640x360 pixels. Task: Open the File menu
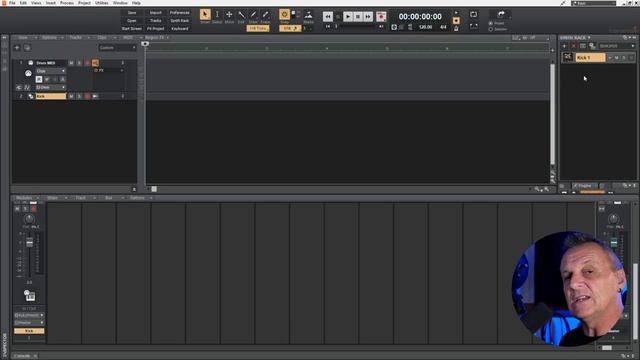tap(12, 3)
